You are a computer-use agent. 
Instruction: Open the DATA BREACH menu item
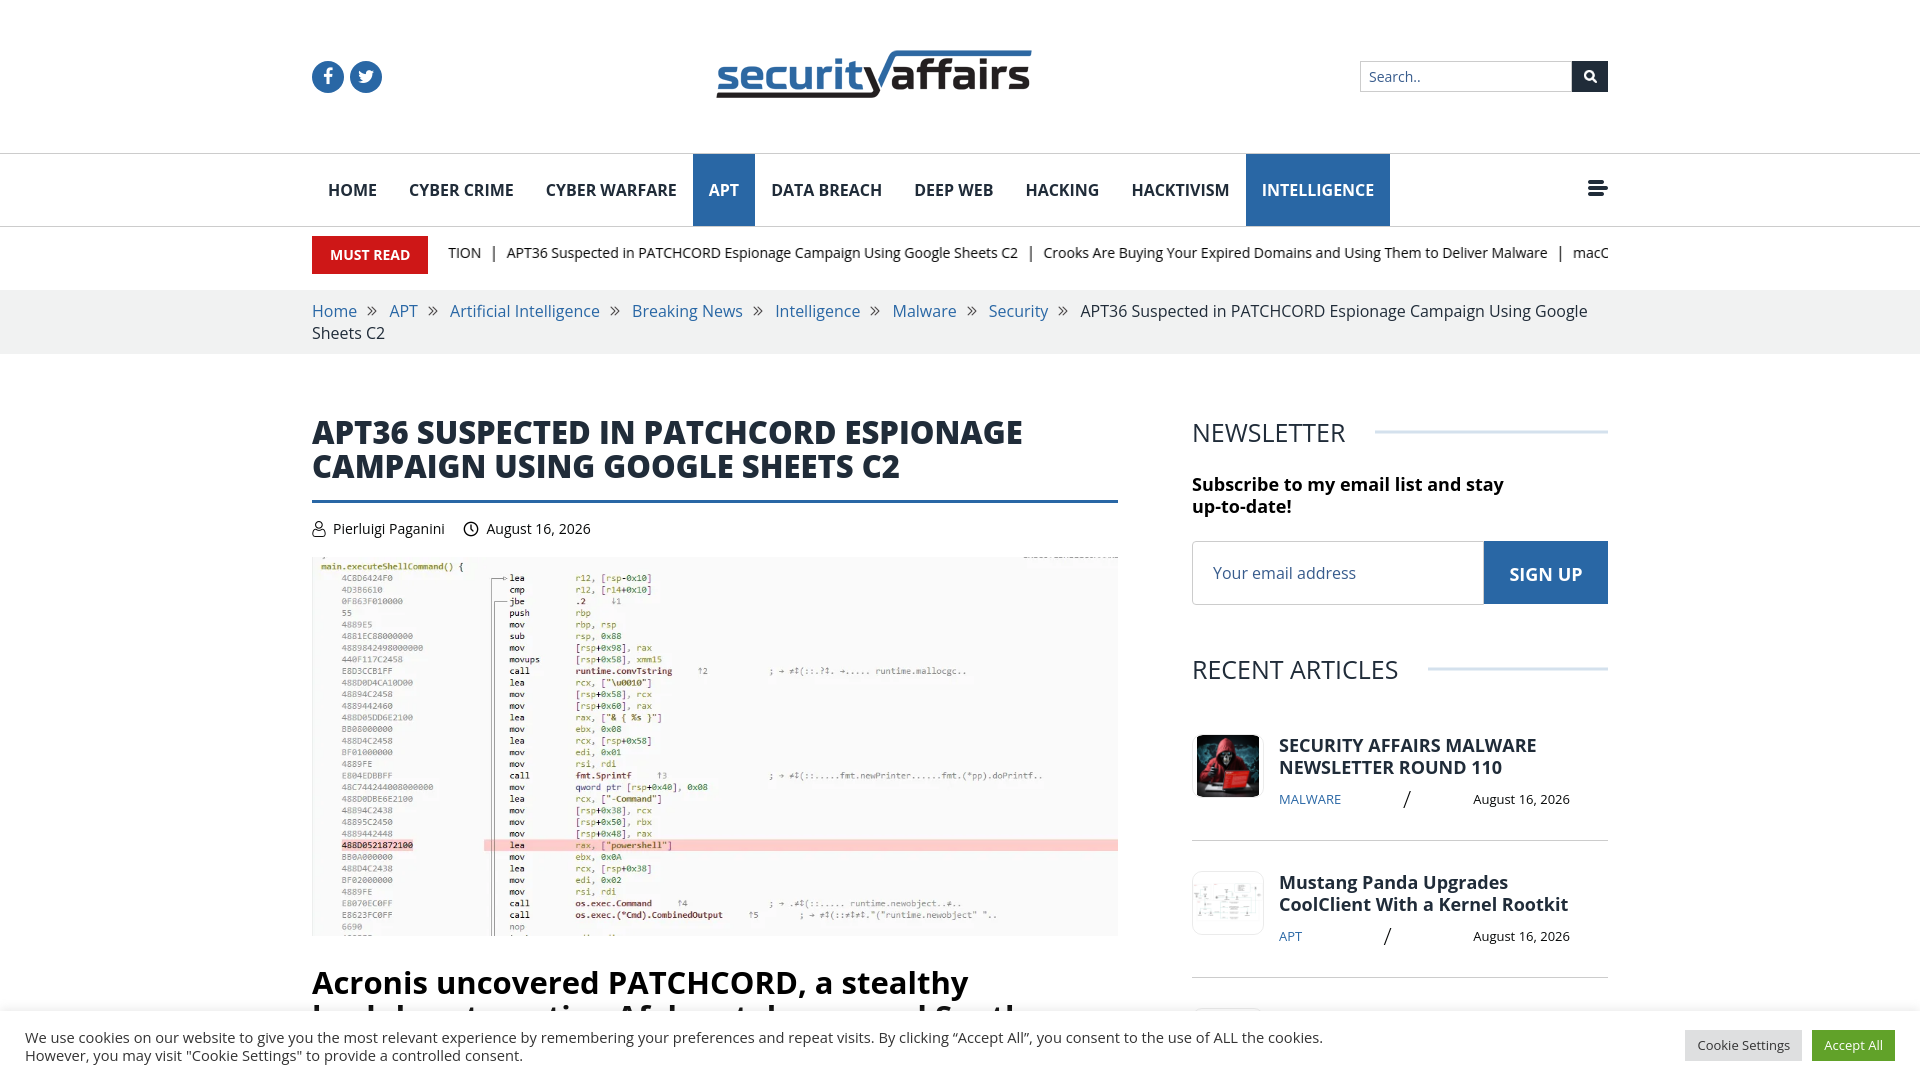point(826,190)
